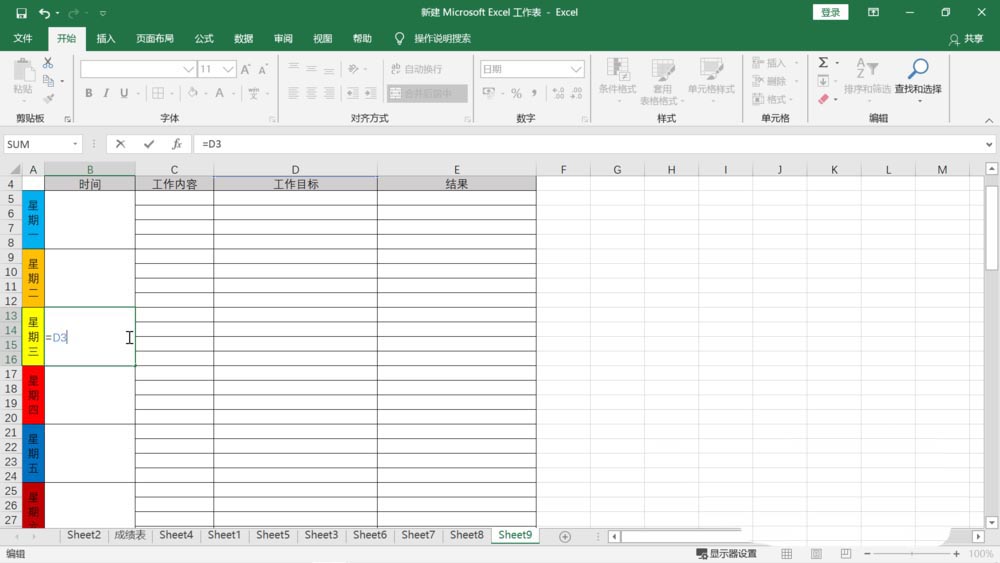Click the column D header
The image size is (1000, 563).
point(295,170)
